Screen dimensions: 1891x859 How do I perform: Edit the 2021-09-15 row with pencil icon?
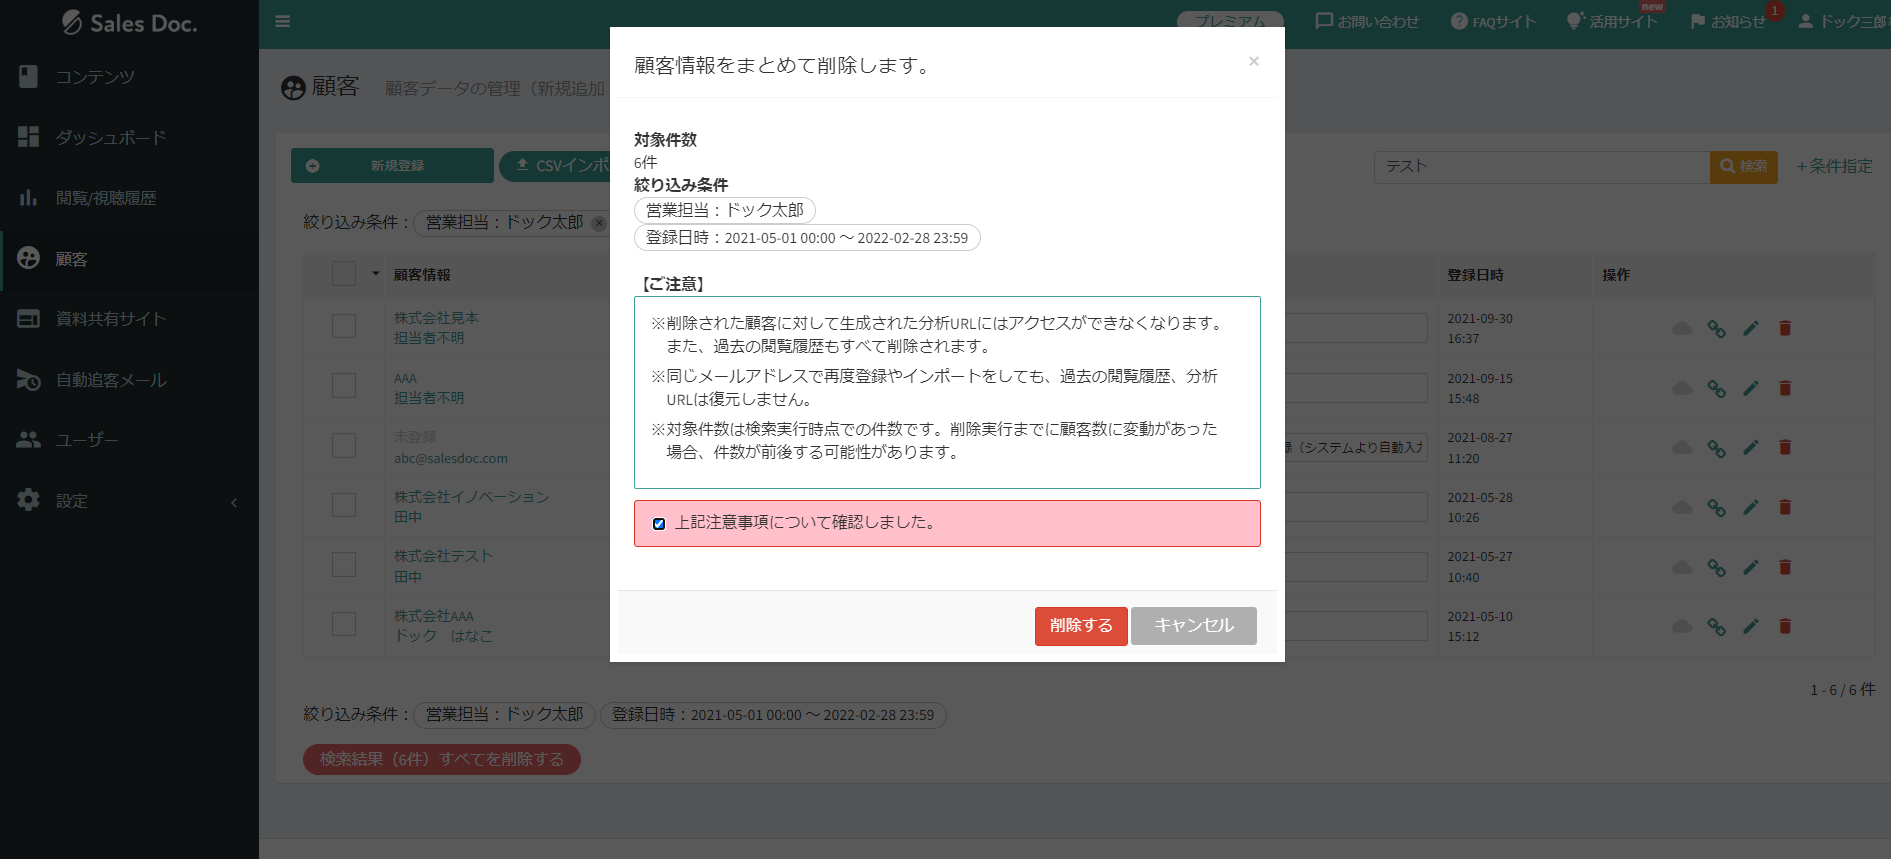click(1750, 388)
